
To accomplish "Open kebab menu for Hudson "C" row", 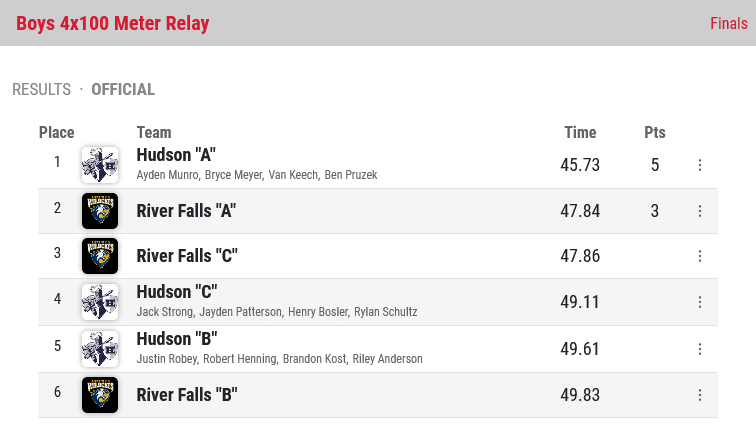I will [x=700, y=302].
